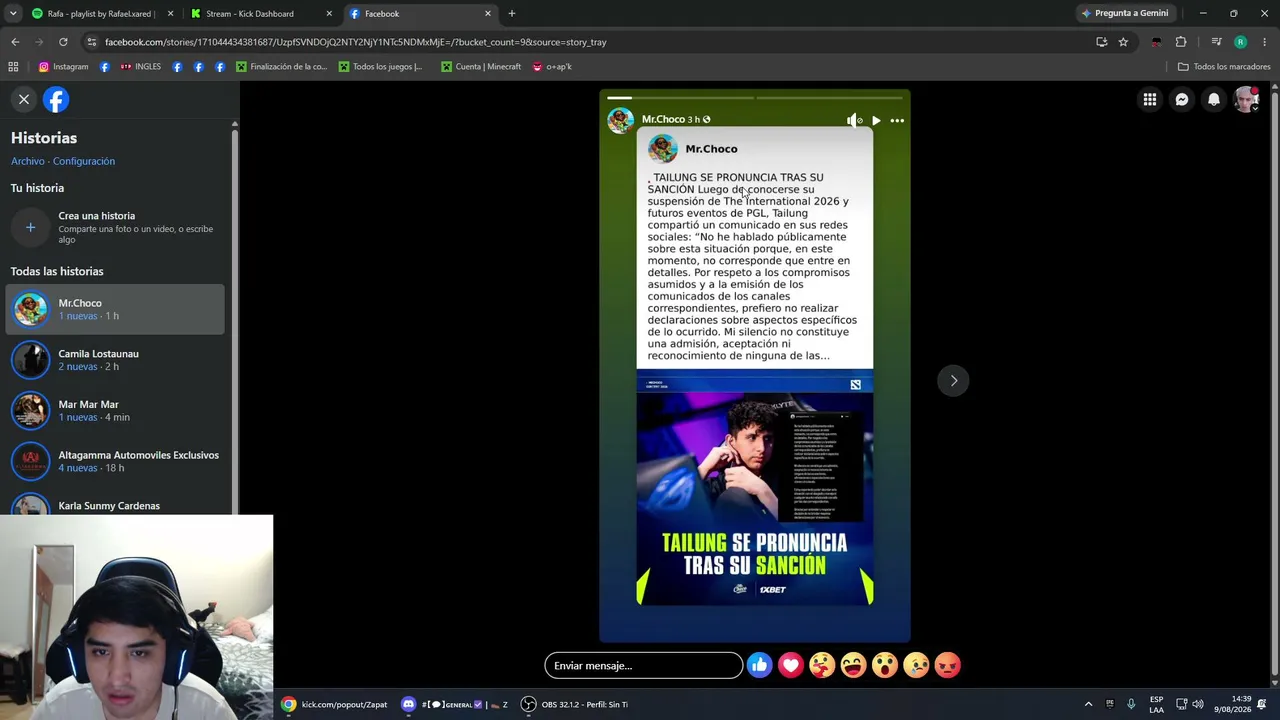1280x720 pixels.
Task: Bookmark this page with the star
Action: [x=1123, y=42]
